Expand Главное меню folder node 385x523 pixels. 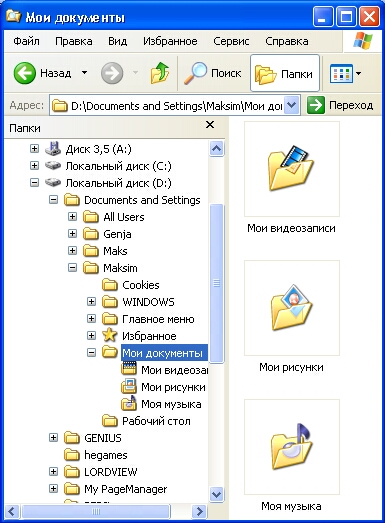[91, 319]
